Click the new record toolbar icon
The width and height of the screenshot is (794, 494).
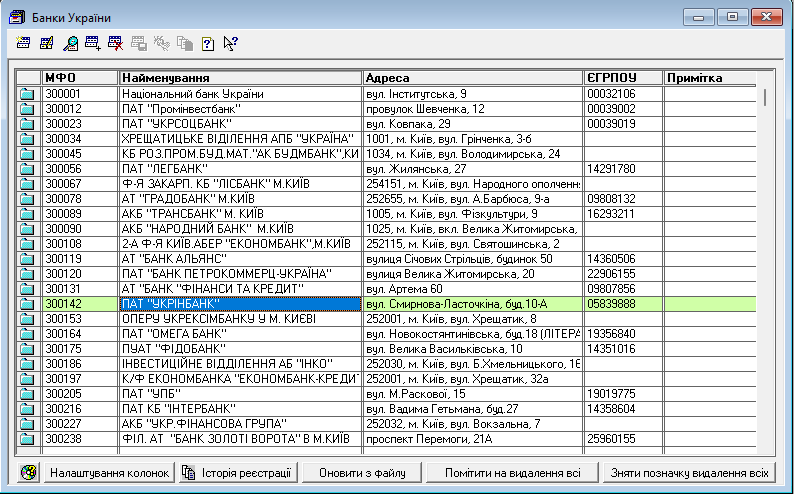[x=24, y=43]
